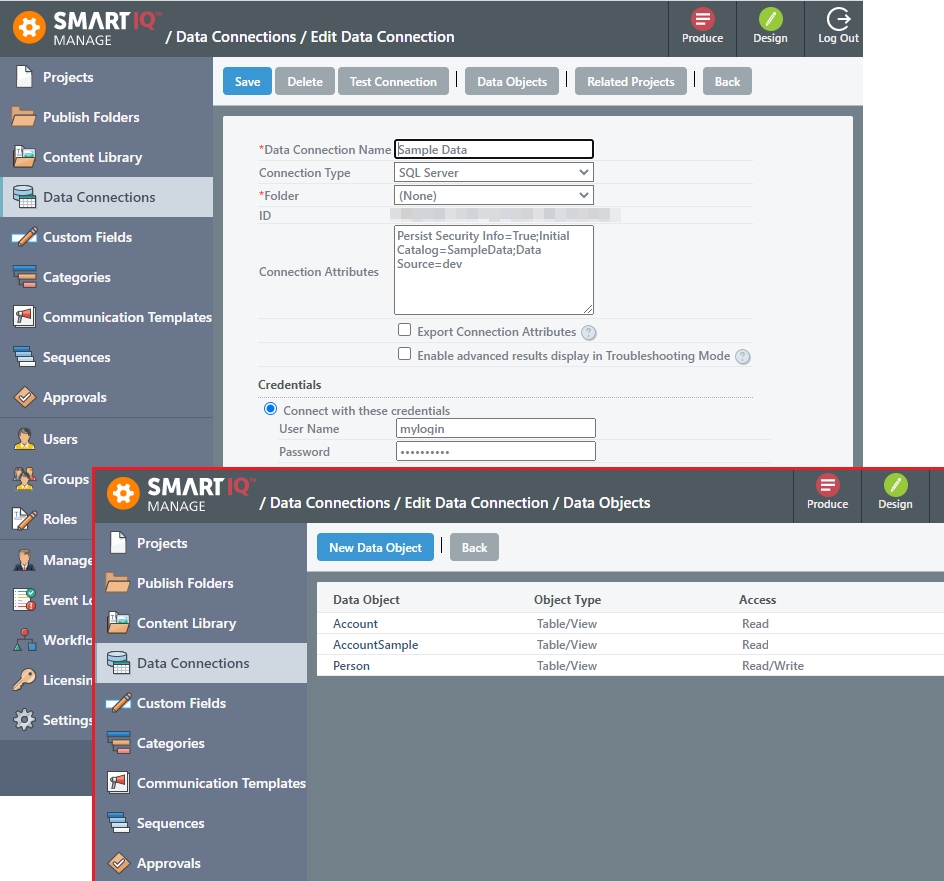The width and height of the screenshot is (944, 881).
Task: Click Log Out icon in back window header
Action: pyautogui.click(x=838, y=19)
